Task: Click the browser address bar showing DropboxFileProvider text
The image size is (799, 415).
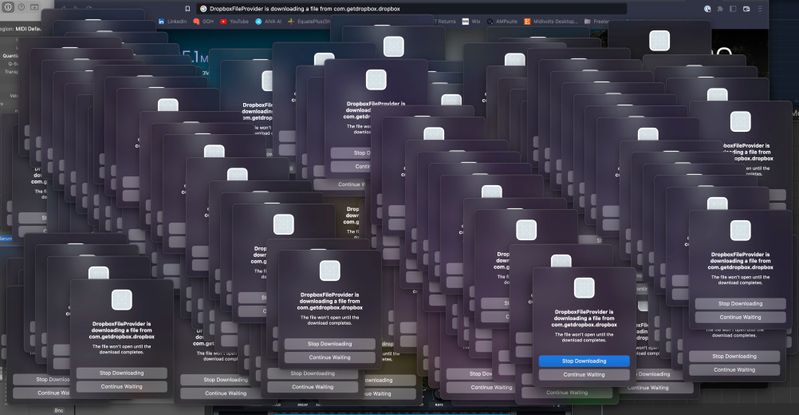Action: (x=412, y=9)
